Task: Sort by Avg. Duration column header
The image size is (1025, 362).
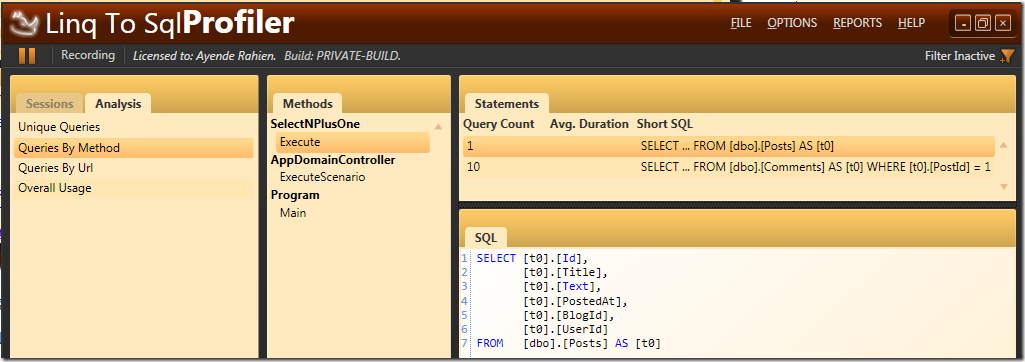Action: tap(589, 123)
